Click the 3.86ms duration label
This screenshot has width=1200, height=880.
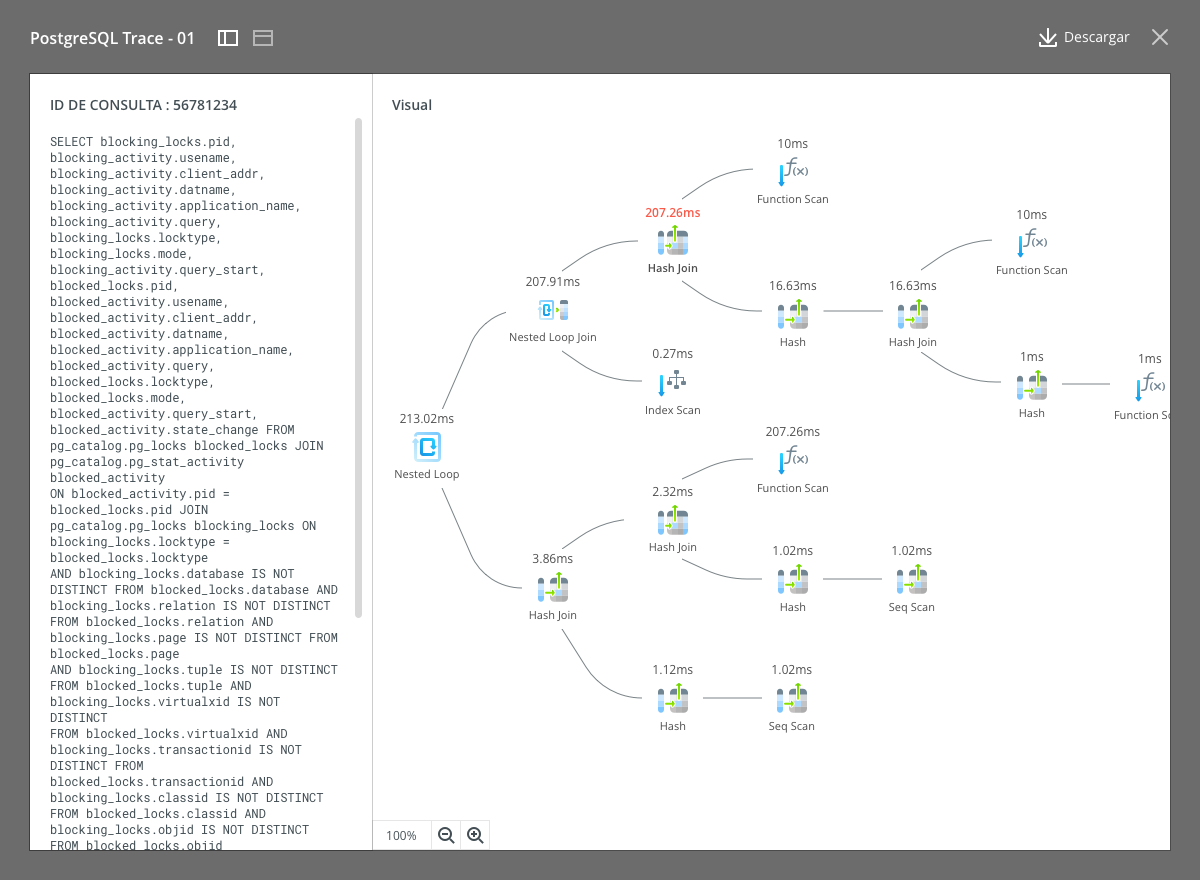(x=553, y=558)
